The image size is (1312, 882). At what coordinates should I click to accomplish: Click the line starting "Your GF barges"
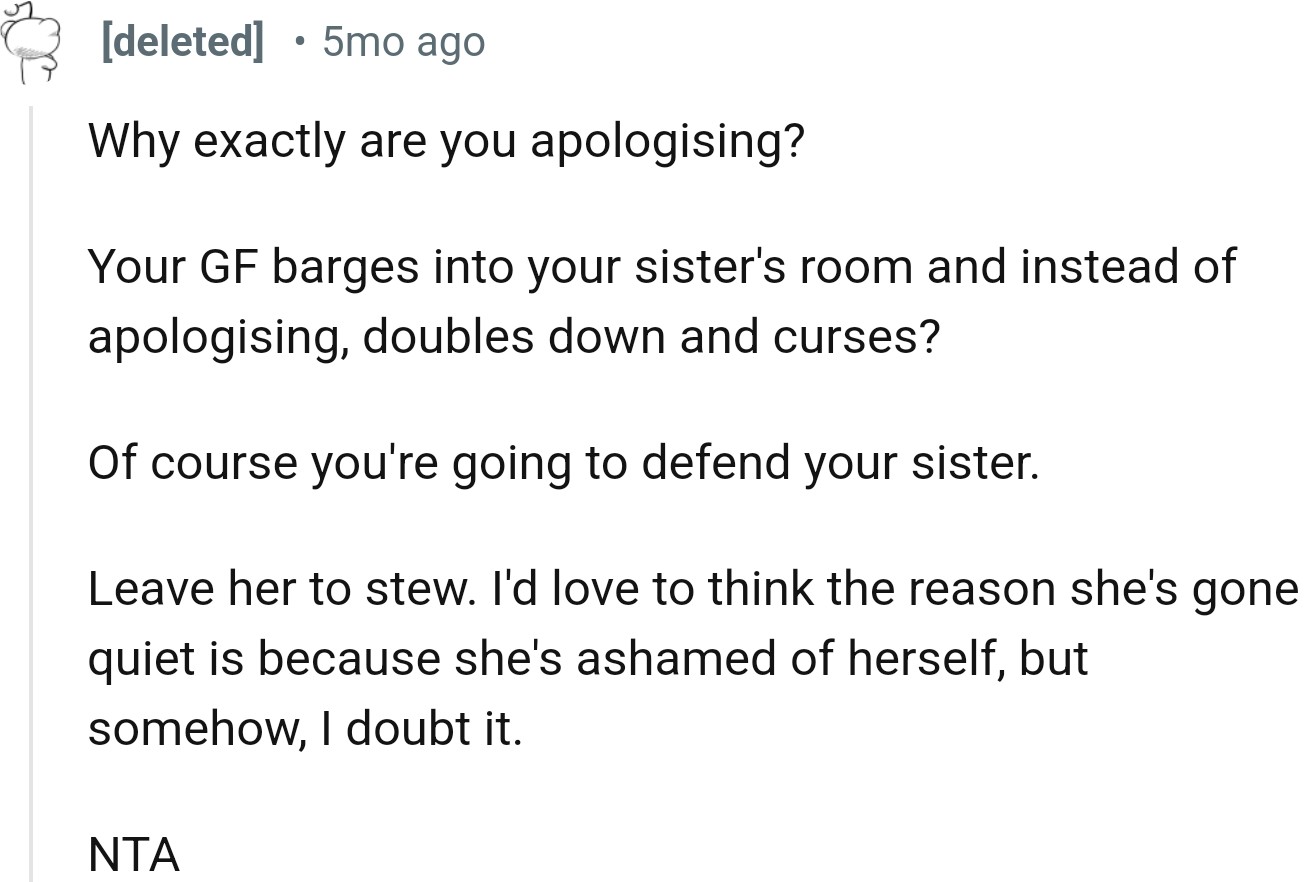pos(661,267)
